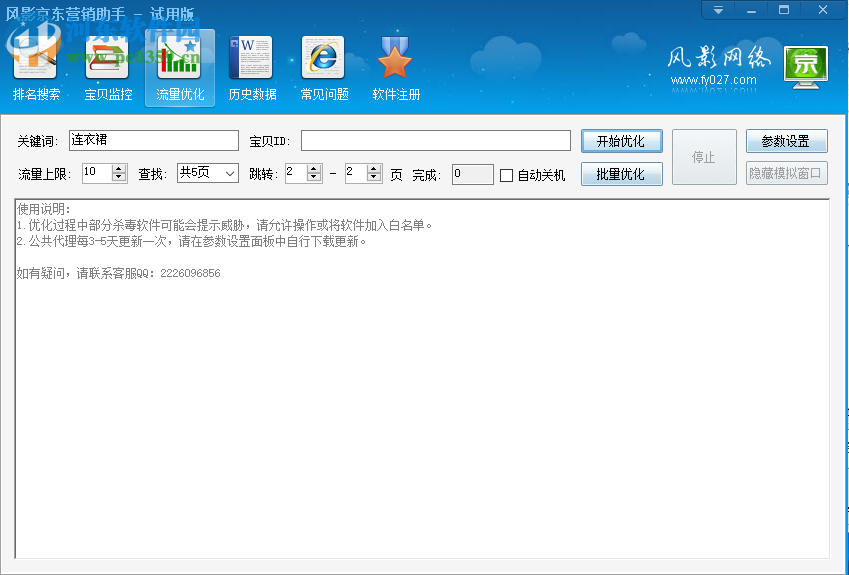849x575 pixels.
Task: Focus the 宝贝ID input field
Action: coord(436,140)
